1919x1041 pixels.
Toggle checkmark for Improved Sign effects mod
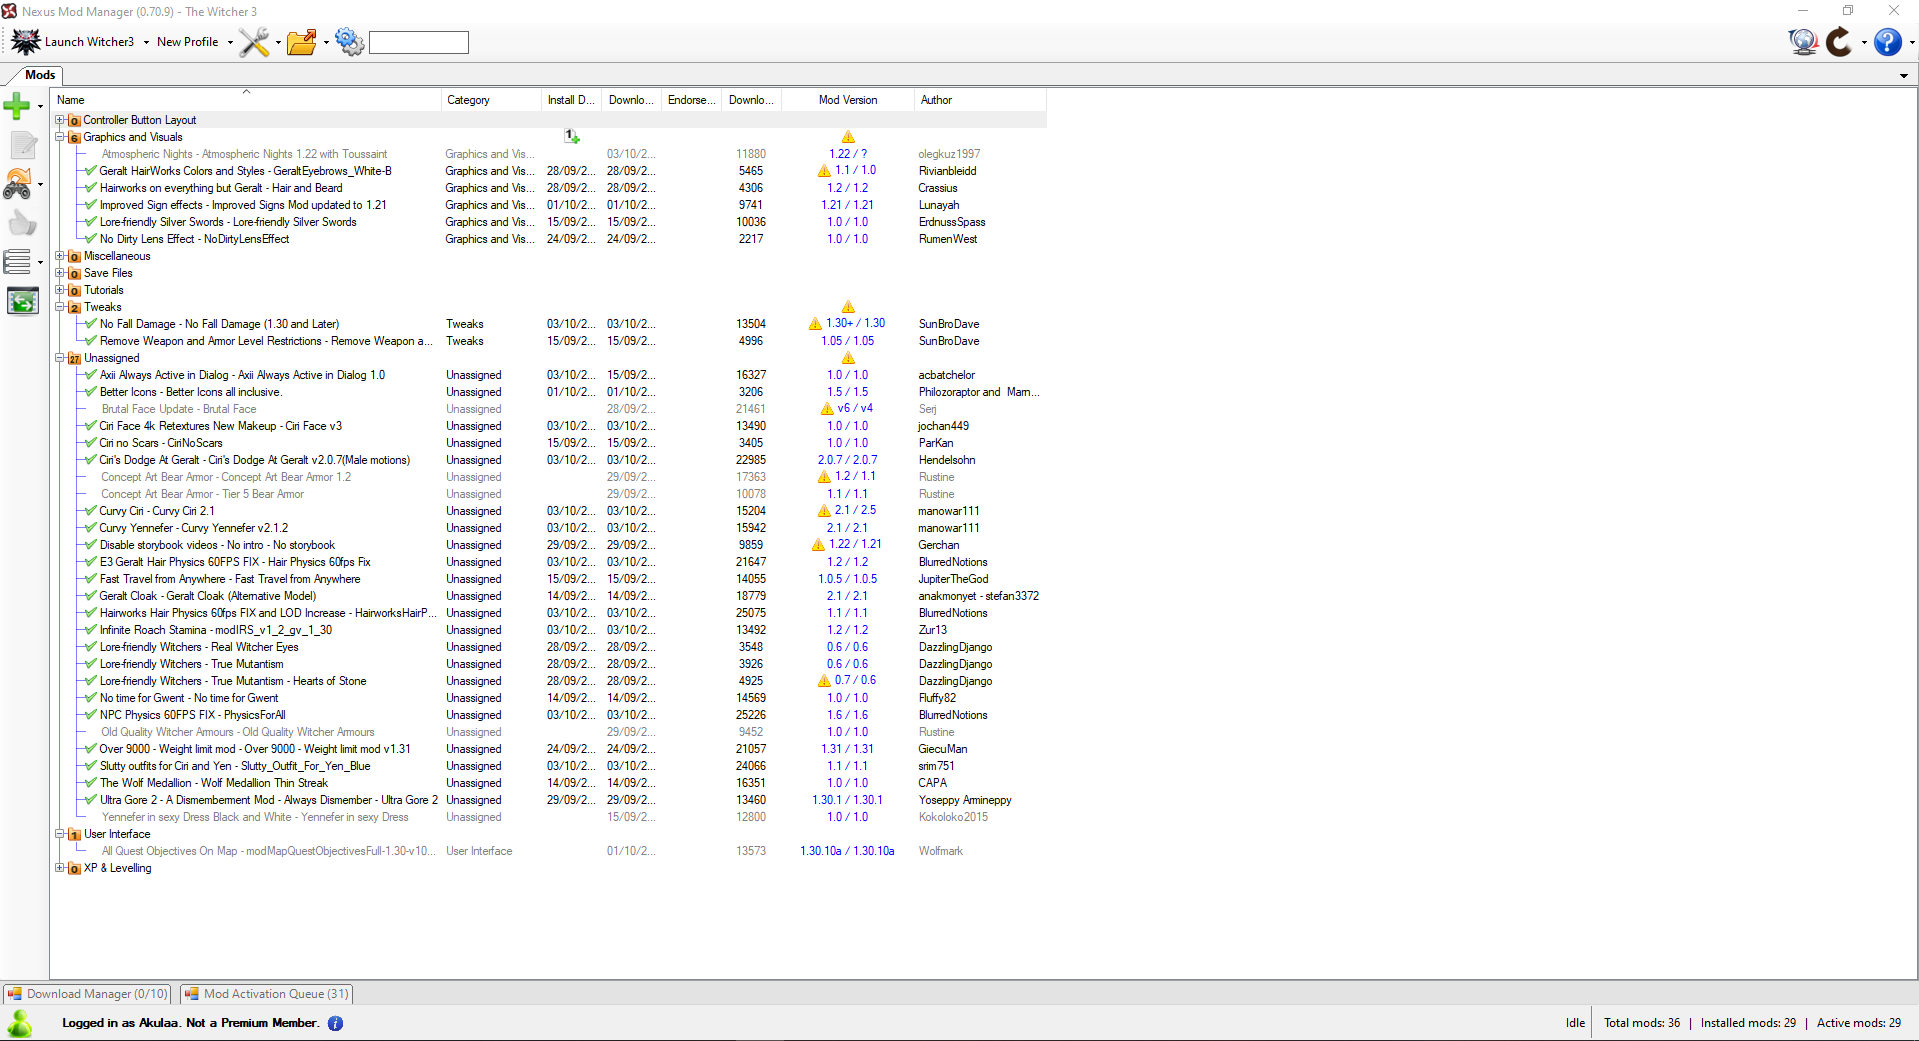[91, 205]
